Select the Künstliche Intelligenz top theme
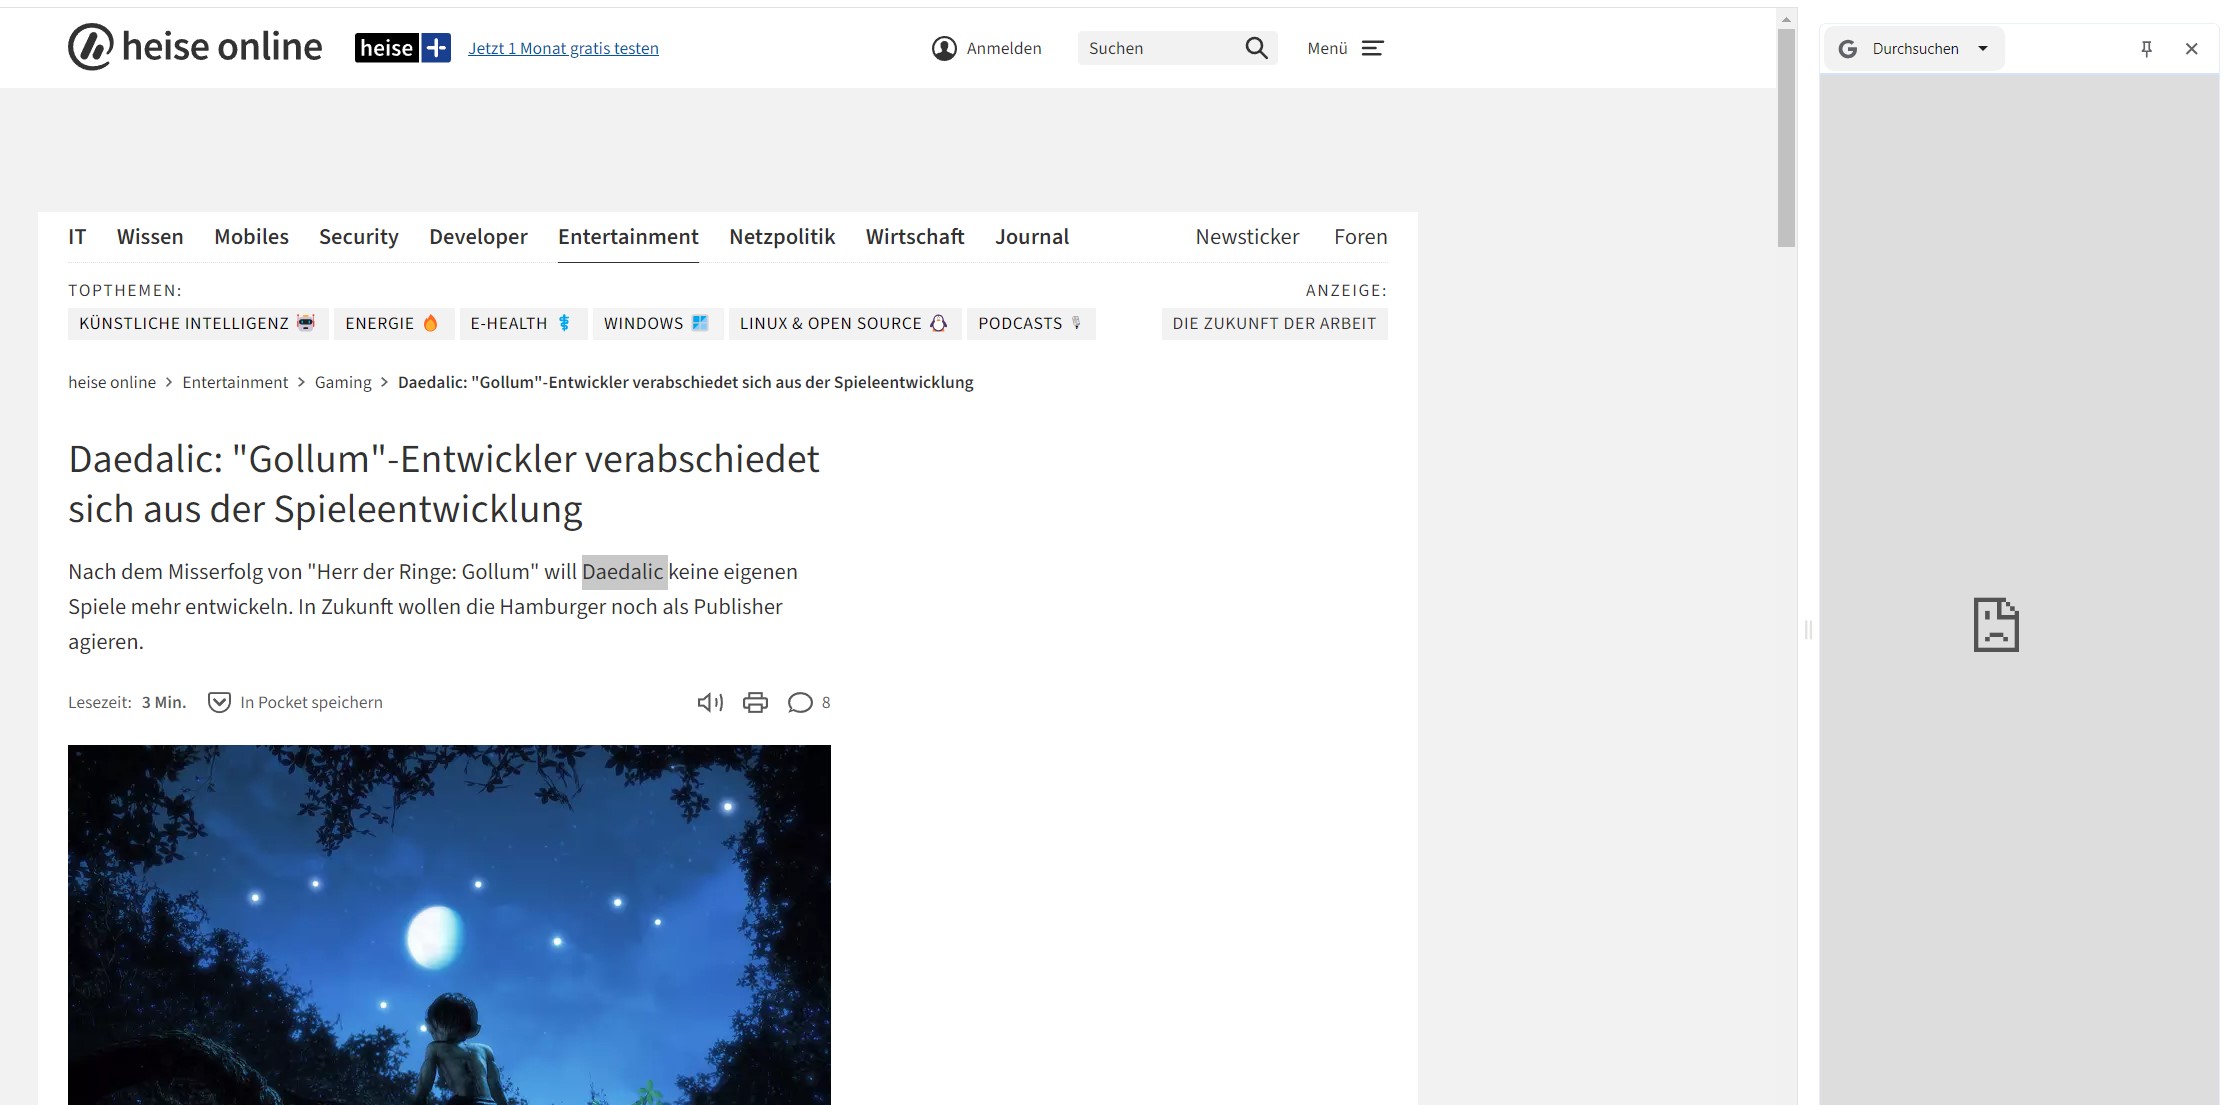The width and height of the screenshot is (2231, 1105). [197, 323]
